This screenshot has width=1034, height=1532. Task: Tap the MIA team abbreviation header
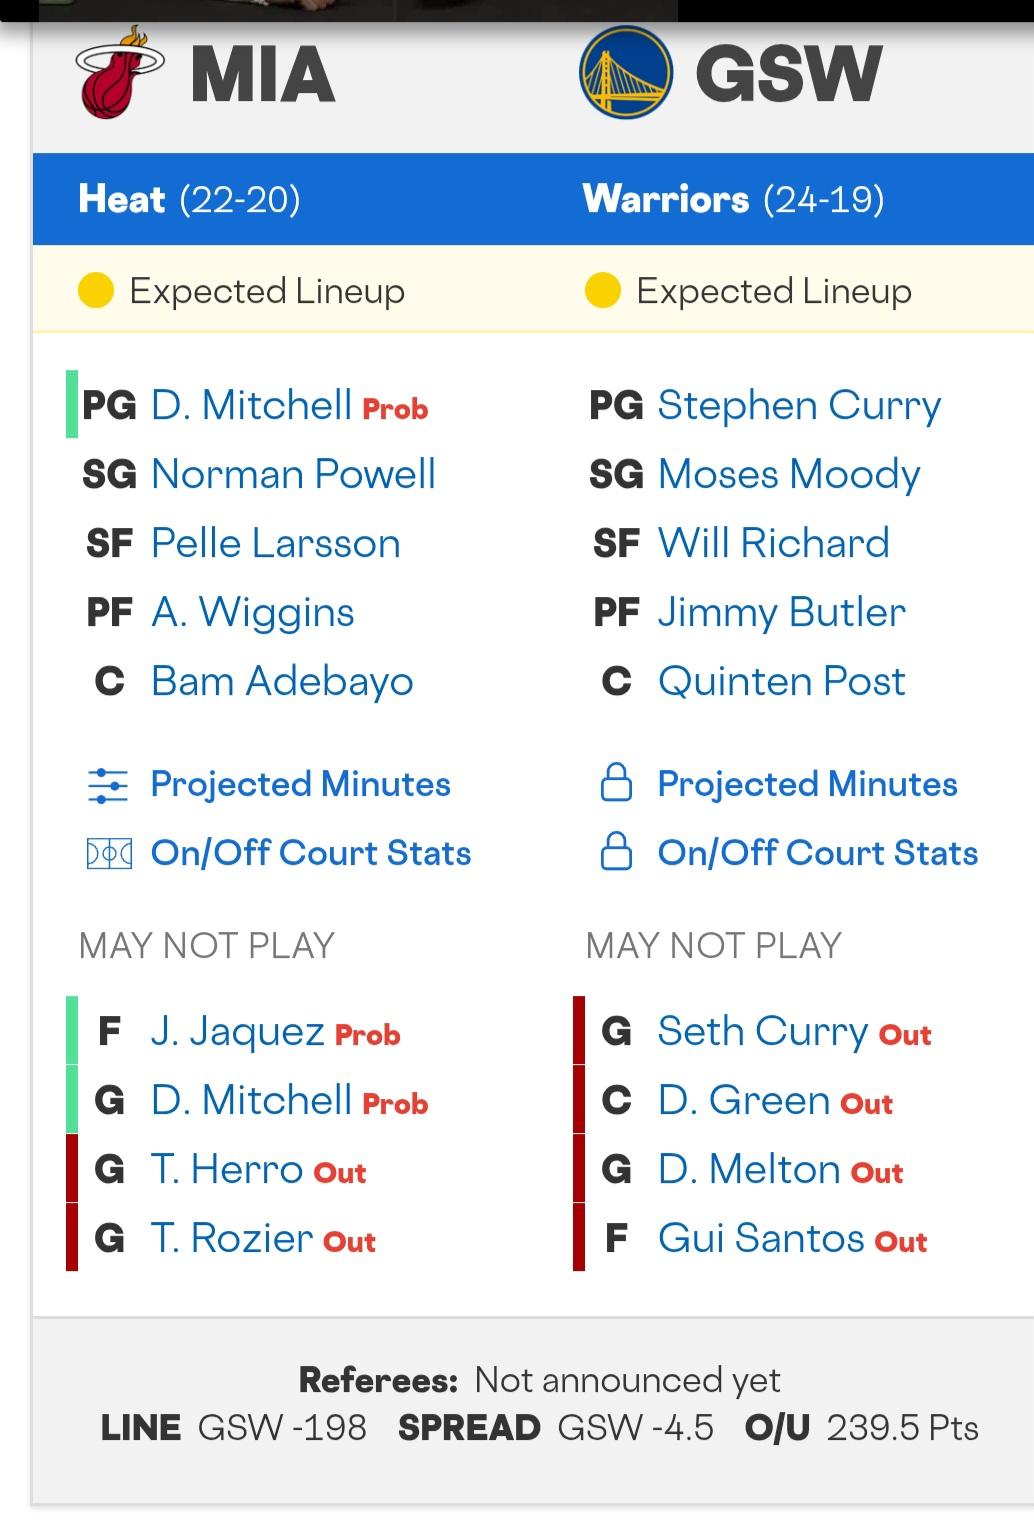[263, 75]
